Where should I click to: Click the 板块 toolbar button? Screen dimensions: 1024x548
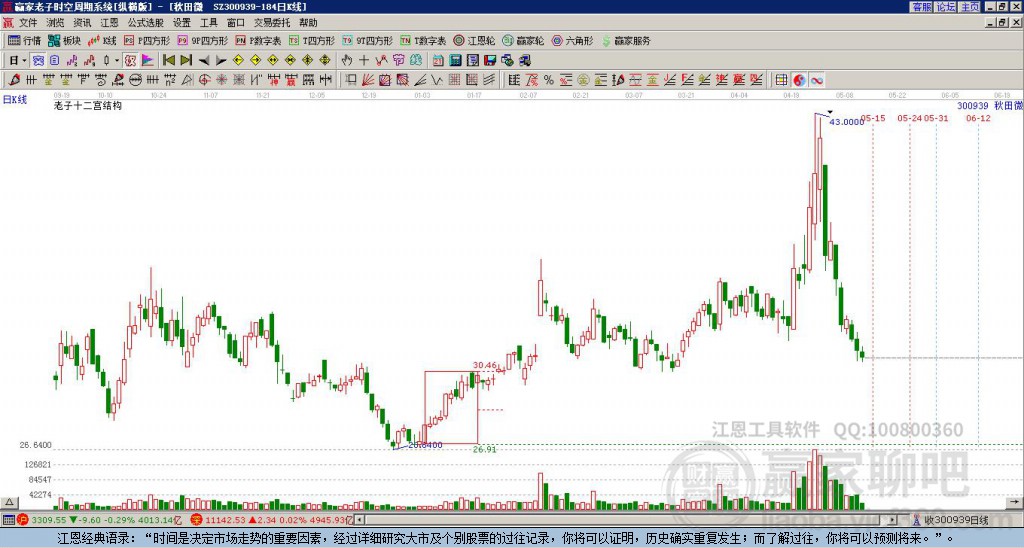pos(64,40)
